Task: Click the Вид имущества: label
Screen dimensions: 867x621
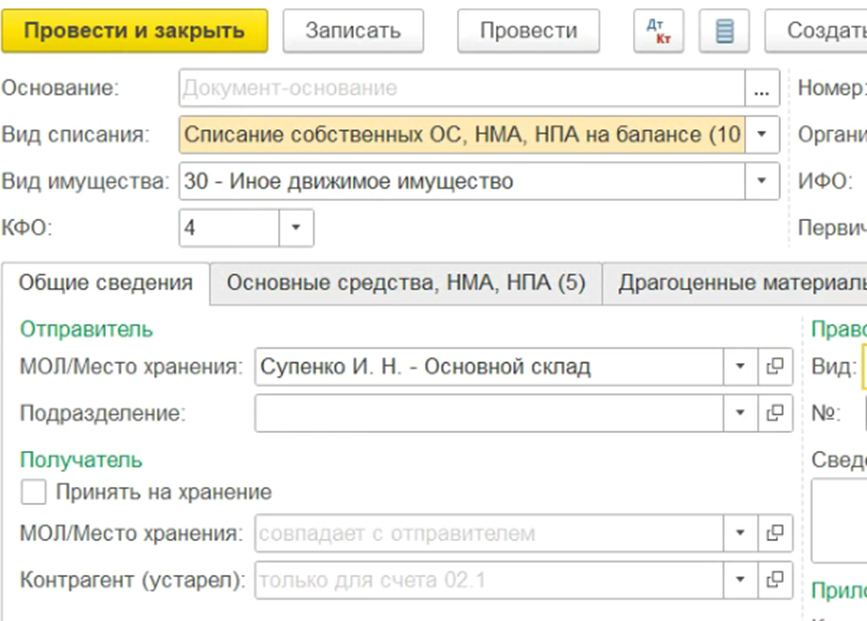Action: coord(85,181)
